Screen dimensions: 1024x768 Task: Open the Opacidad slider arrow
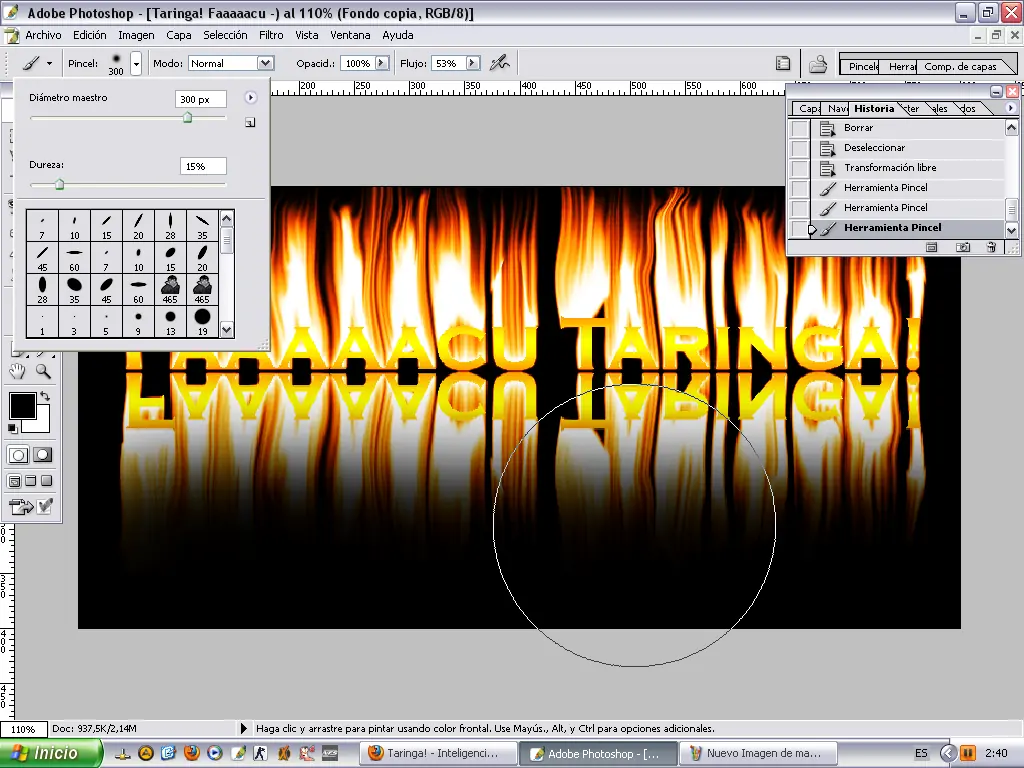tap(382, 63)
